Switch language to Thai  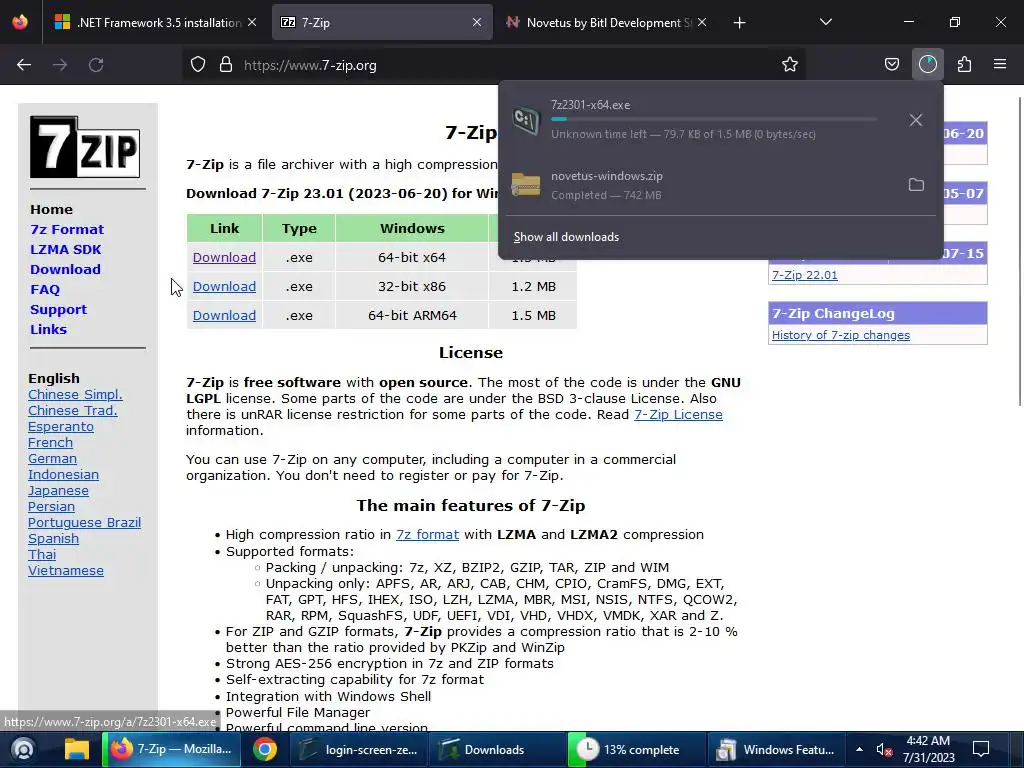click(x=42, y=554)
